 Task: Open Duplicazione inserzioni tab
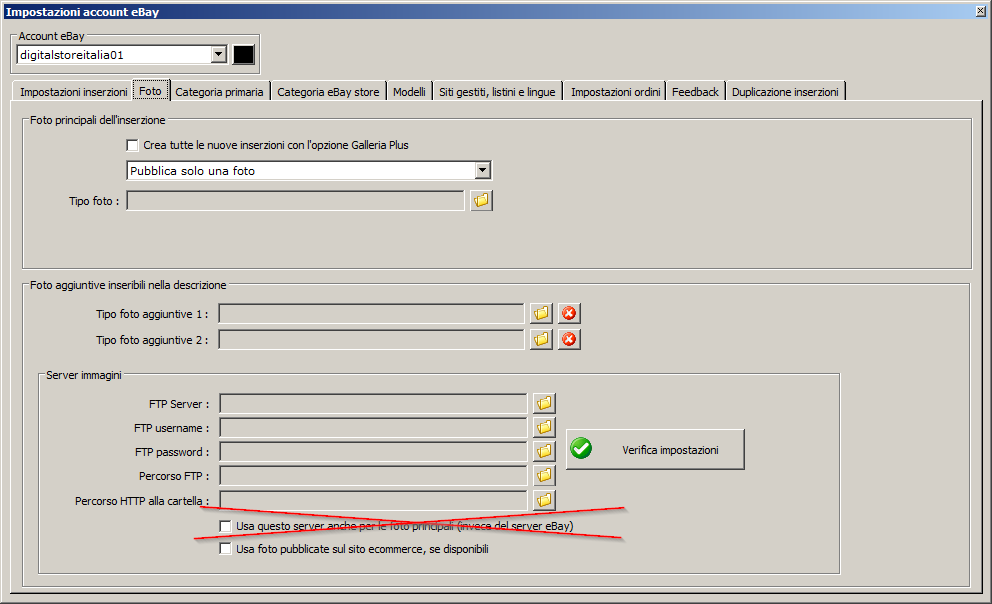(x=785, y=92)
